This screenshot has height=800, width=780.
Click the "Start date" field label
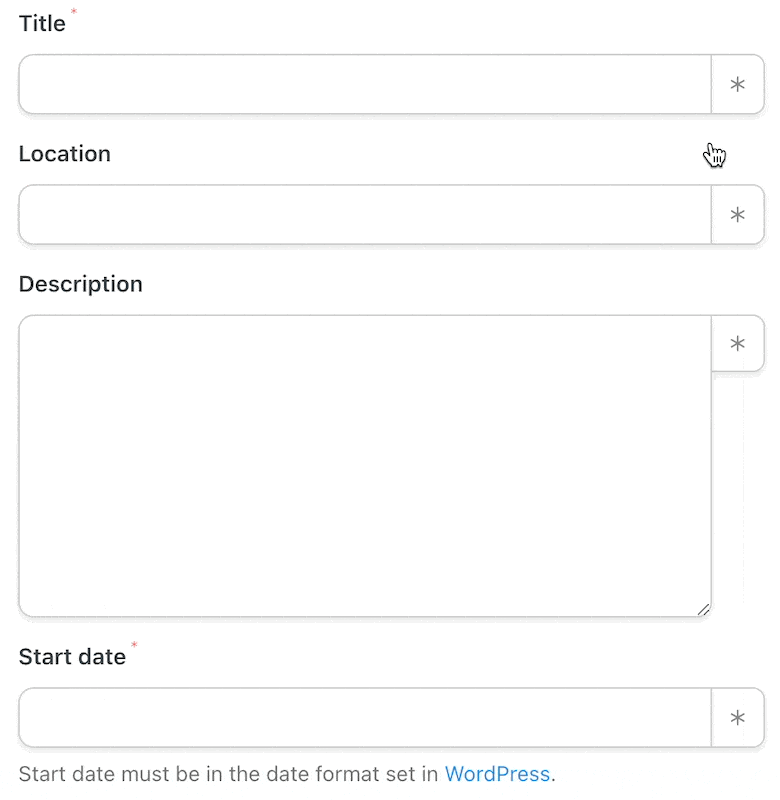72,657
